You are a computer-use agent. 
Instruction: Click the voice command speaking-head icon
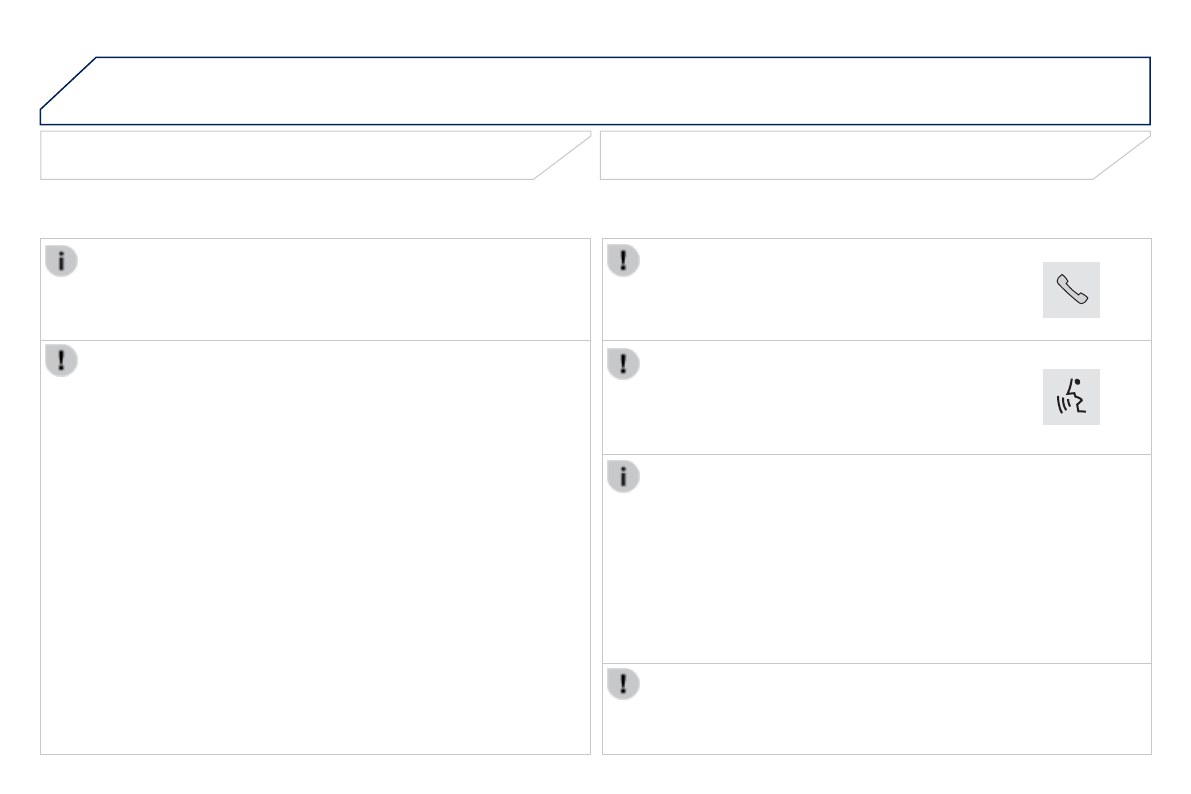coord(1071,396)
